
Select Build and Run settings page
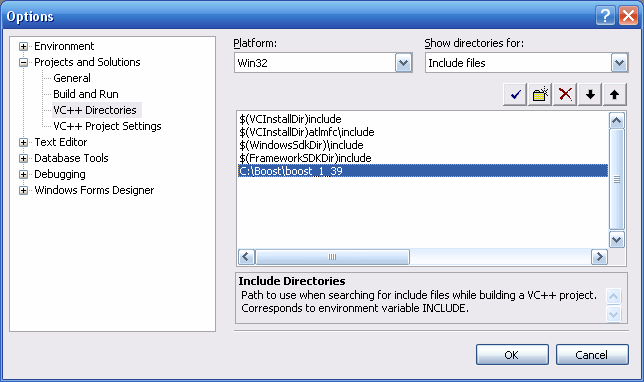coord(86,94)
